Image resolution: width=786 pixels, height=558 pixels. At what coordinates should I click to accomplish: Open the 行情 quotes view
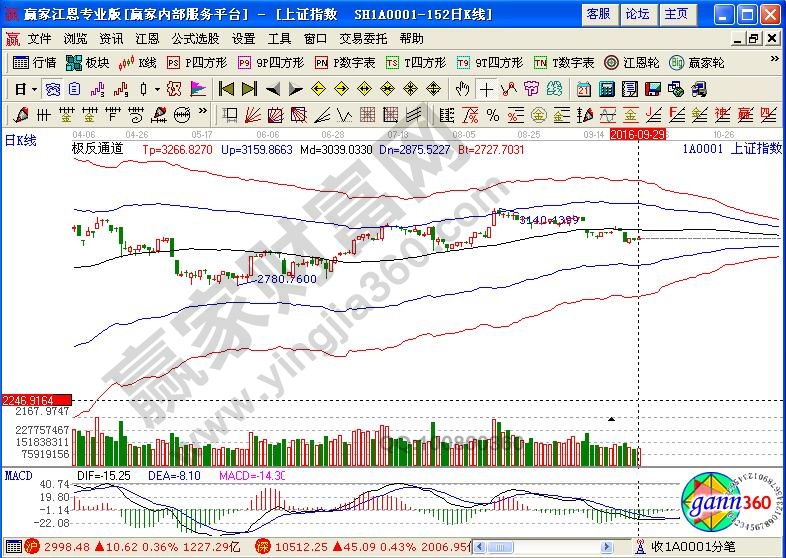pos(34,63)
